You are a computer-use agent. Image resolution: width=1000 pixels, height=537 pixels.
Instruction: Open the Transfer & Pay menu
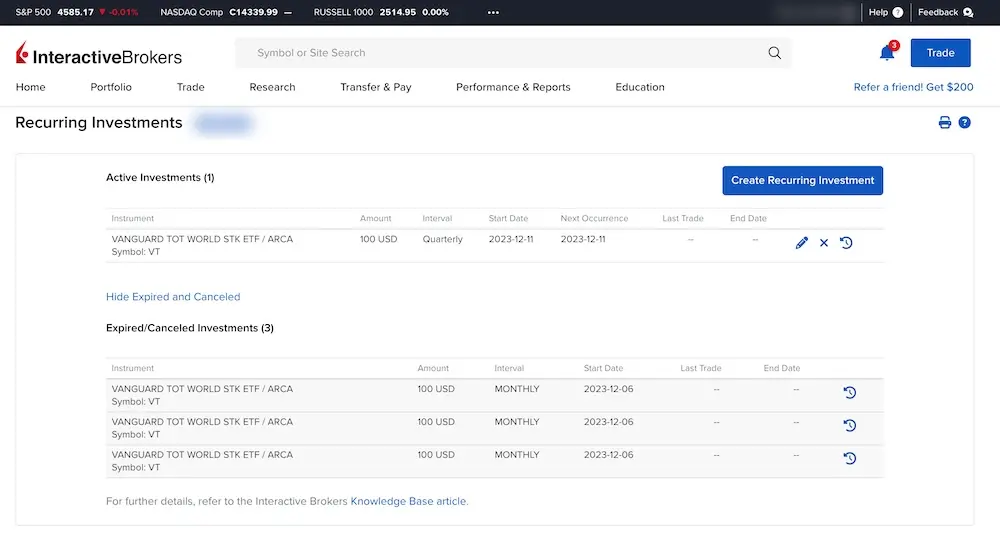[x=376, y=87]
